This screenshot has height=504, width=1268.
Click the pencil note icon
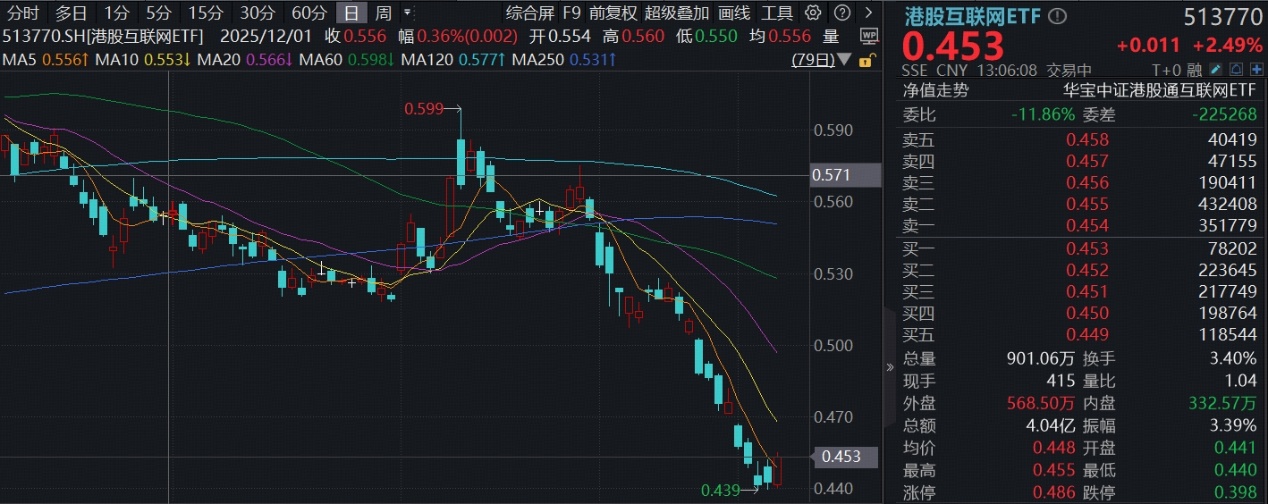(1215, 70)
